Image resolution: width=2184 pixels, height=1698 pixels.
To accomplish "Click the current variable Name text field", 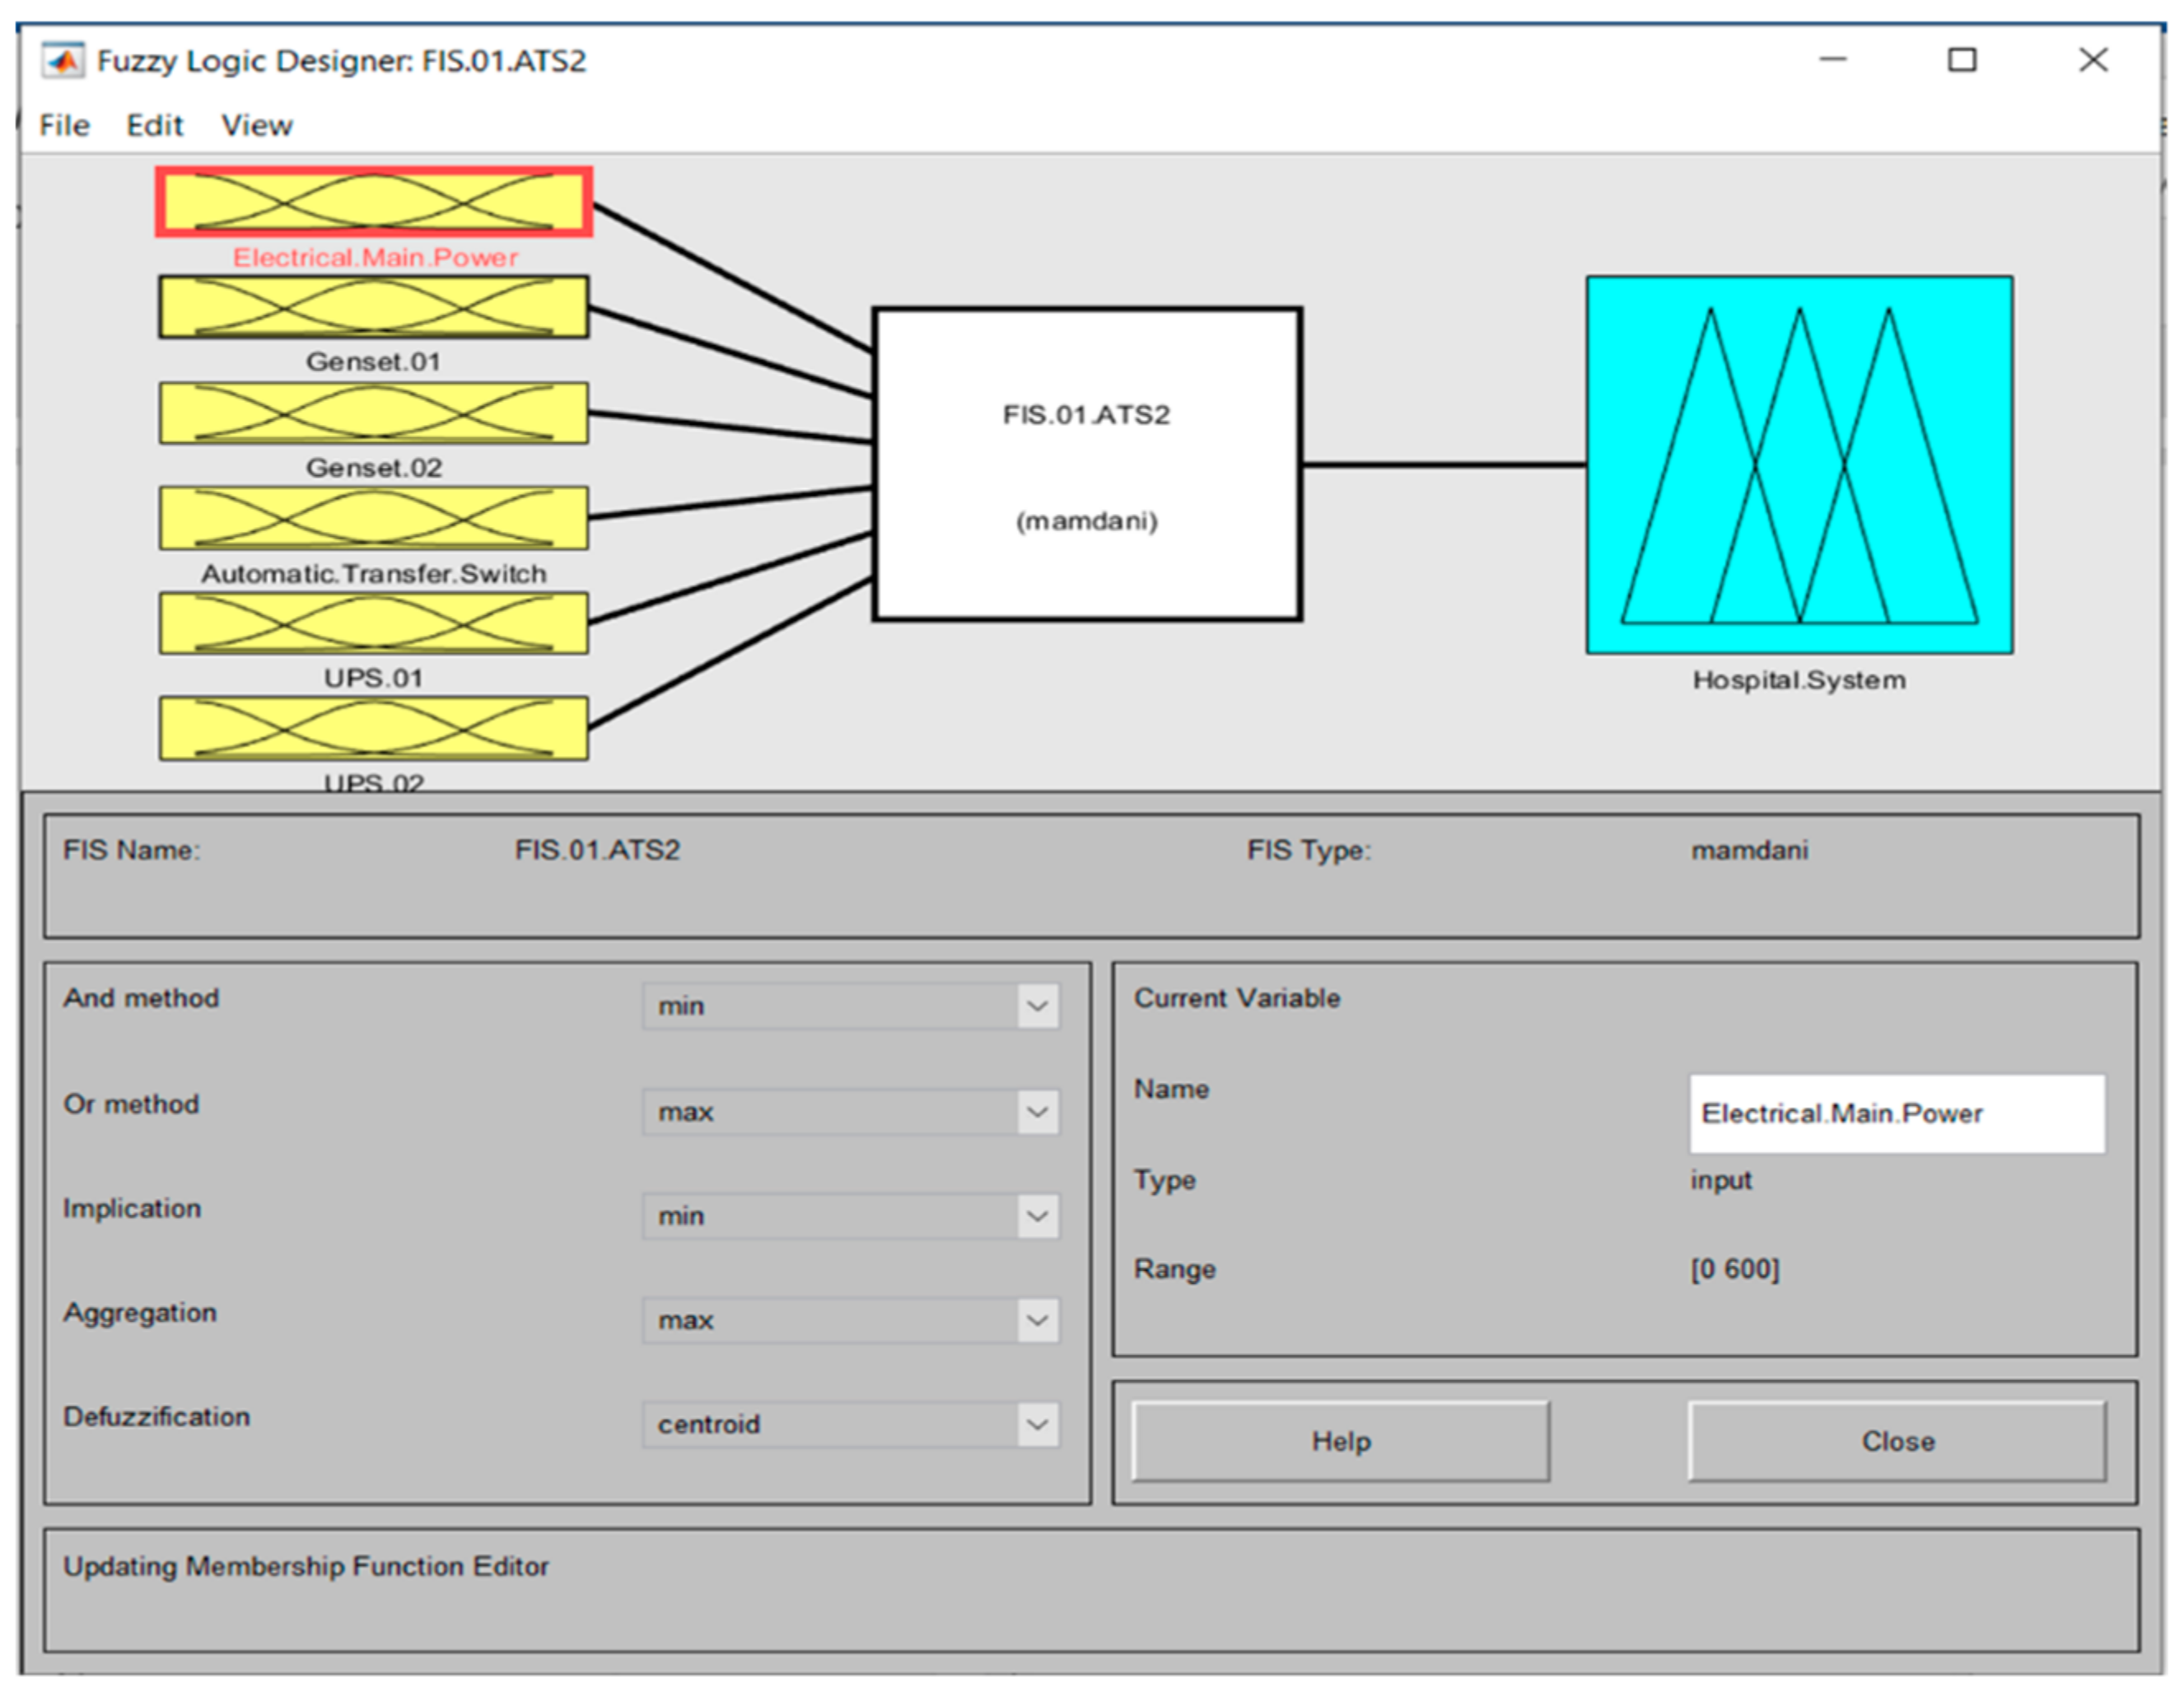I will 1896,1113.
